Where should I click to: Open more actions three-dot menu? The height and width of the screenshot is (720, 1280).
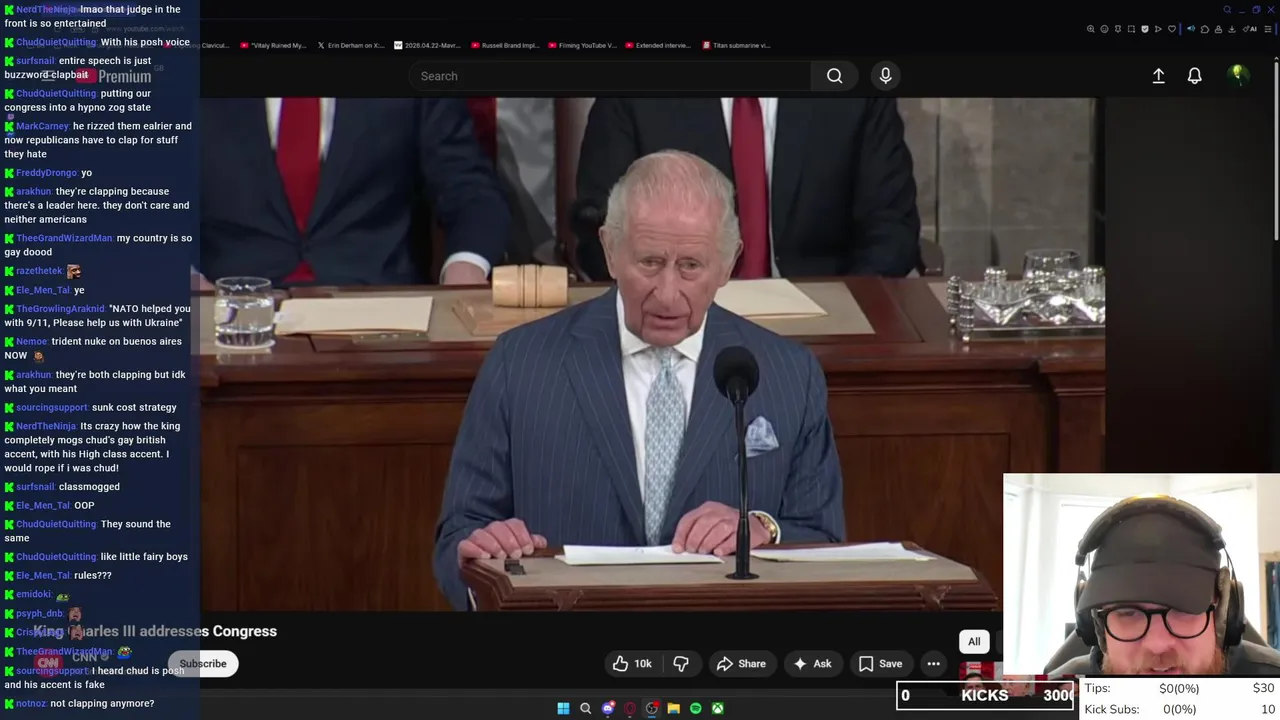(933, 663)
